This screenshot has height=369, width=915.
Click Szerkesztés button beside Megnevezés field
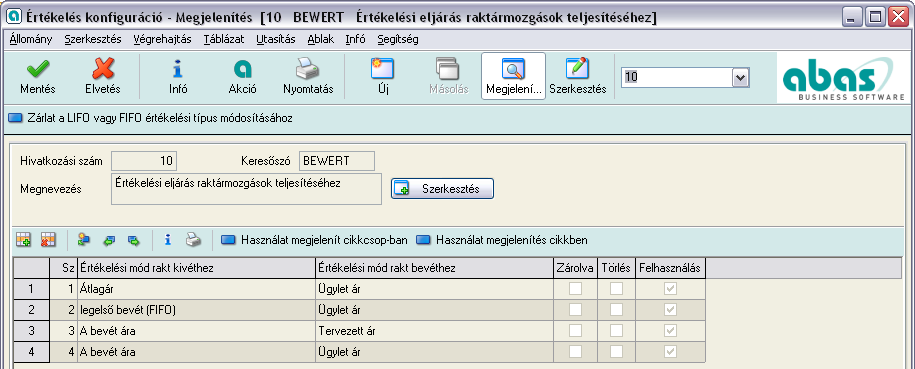point(442,189)
